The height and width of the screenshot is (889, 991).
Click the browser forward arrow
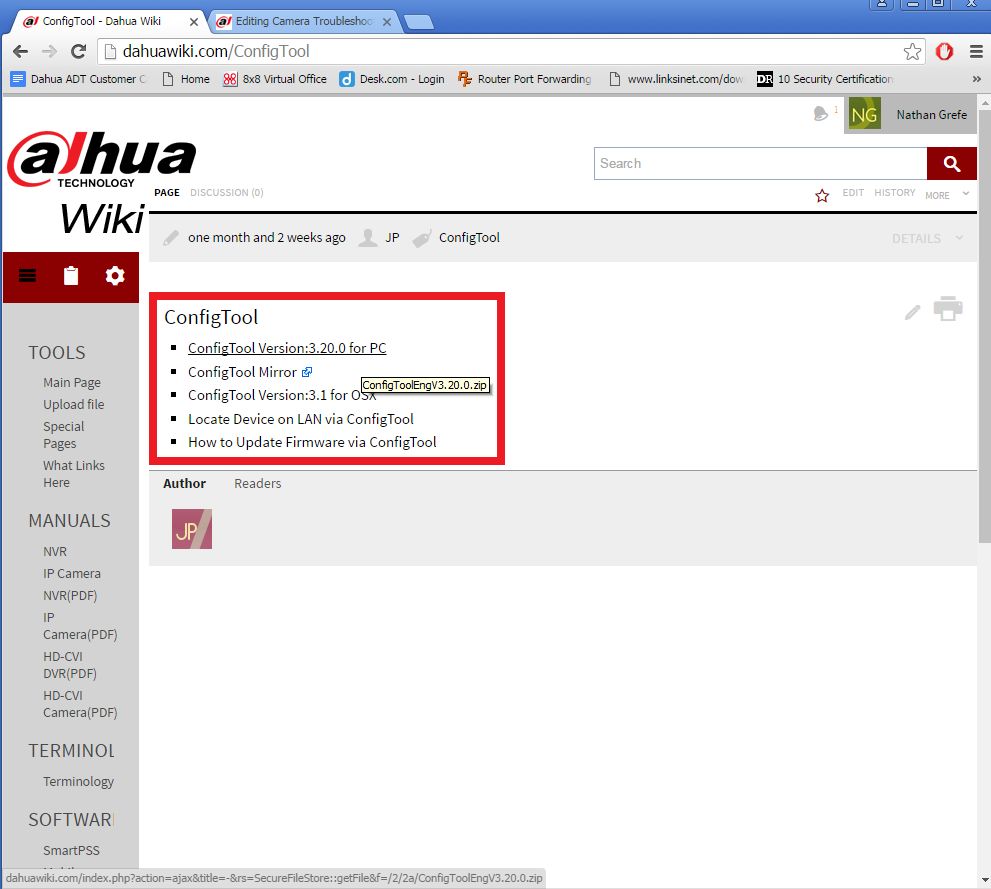[49, 52]
